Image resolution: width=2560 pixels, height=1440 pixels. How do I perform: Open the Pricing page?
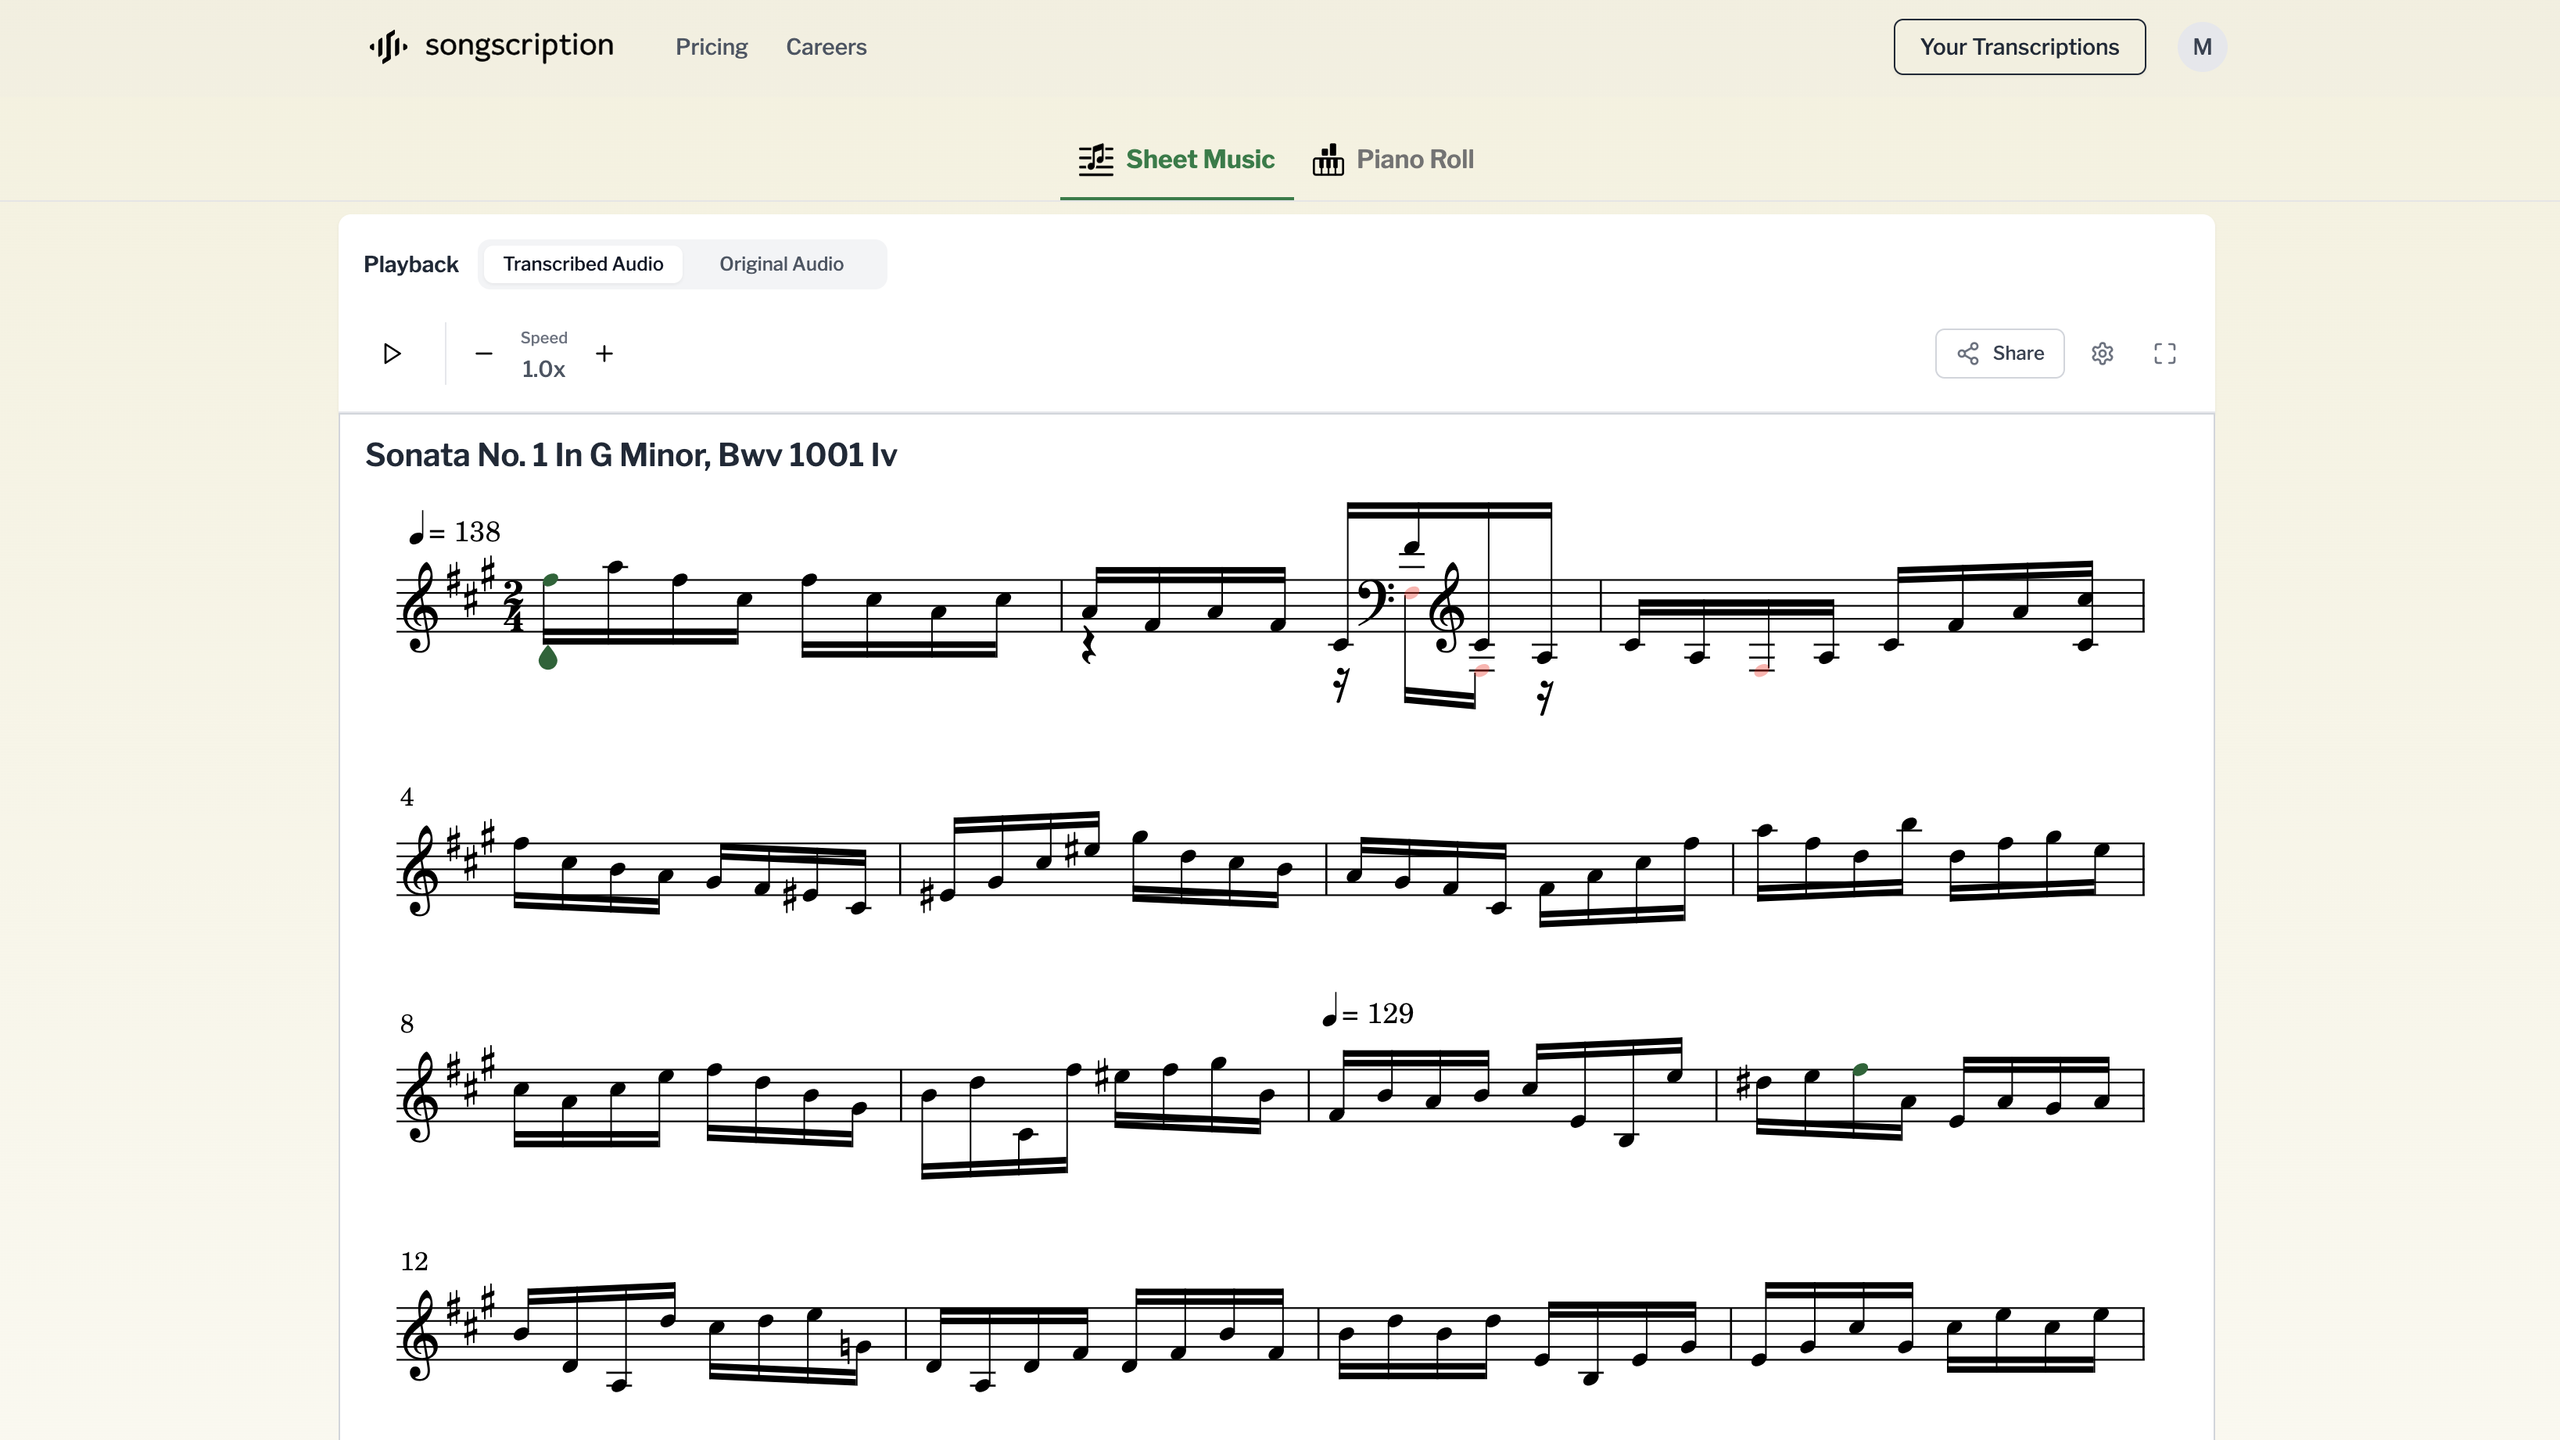(x=711, y=46)
